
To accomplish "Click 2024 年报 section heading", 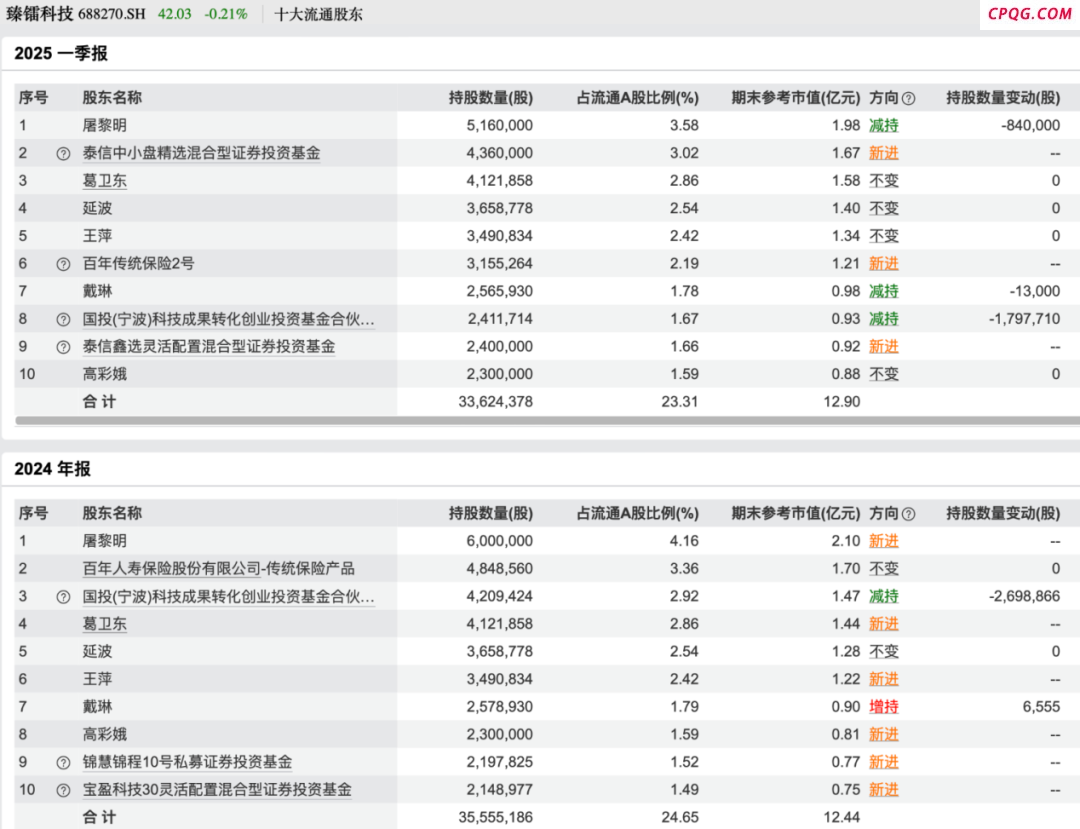I will (x=52, y=469).
